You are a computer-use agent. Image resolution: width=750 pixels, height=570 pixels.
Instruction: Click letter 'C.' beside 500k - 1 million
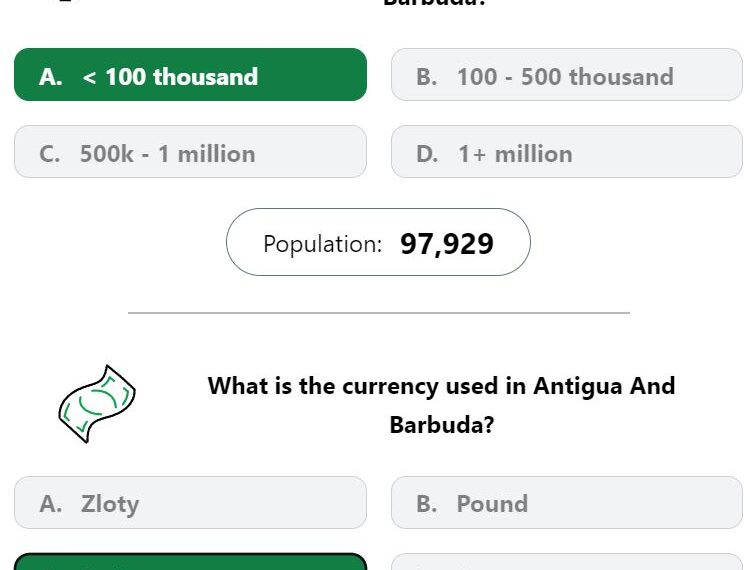(x=50, y=154)
